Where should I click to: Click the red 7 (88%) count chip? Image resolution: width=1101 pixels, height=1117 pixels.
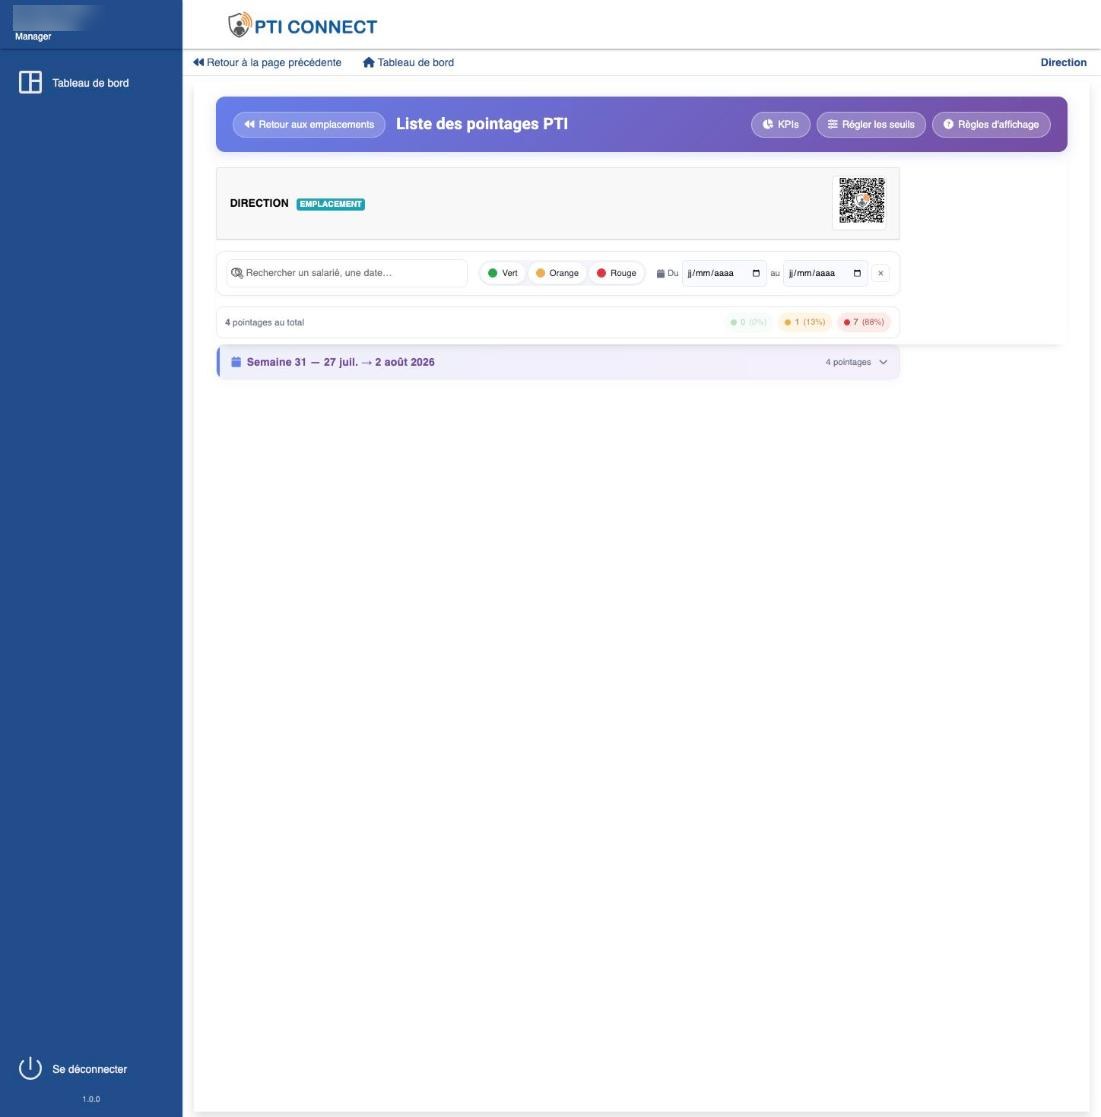click(x=864, y=322)
